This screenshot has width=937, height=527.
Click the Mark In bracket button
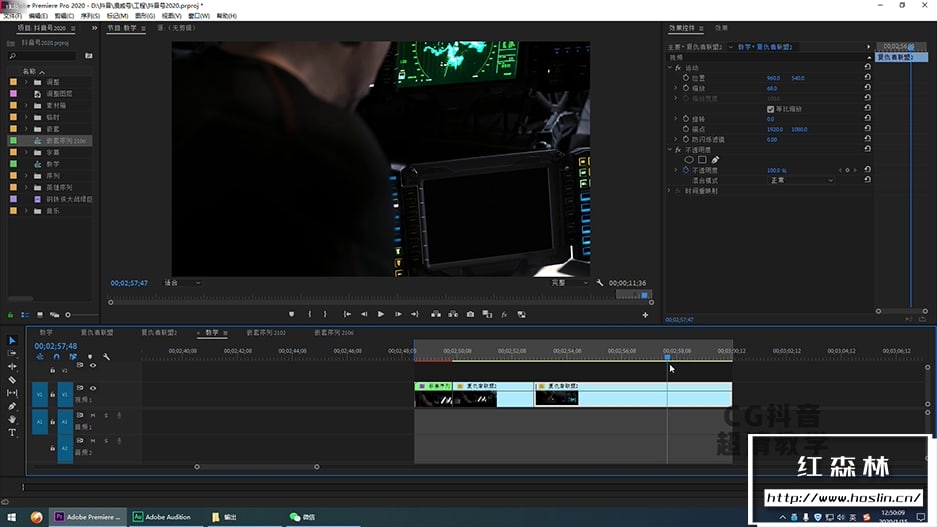pos(310,314)
